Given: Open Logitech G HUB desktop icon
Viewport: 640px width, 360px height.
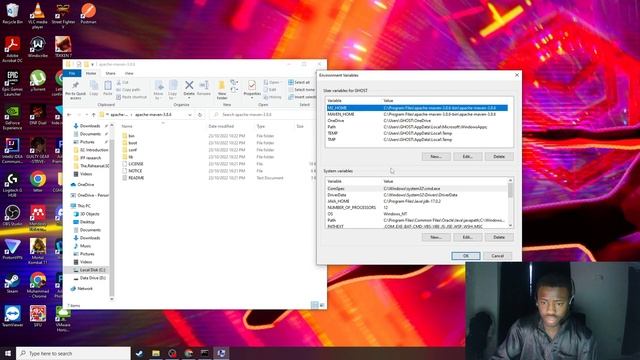Looking at the screenshot, I should 12,184.
